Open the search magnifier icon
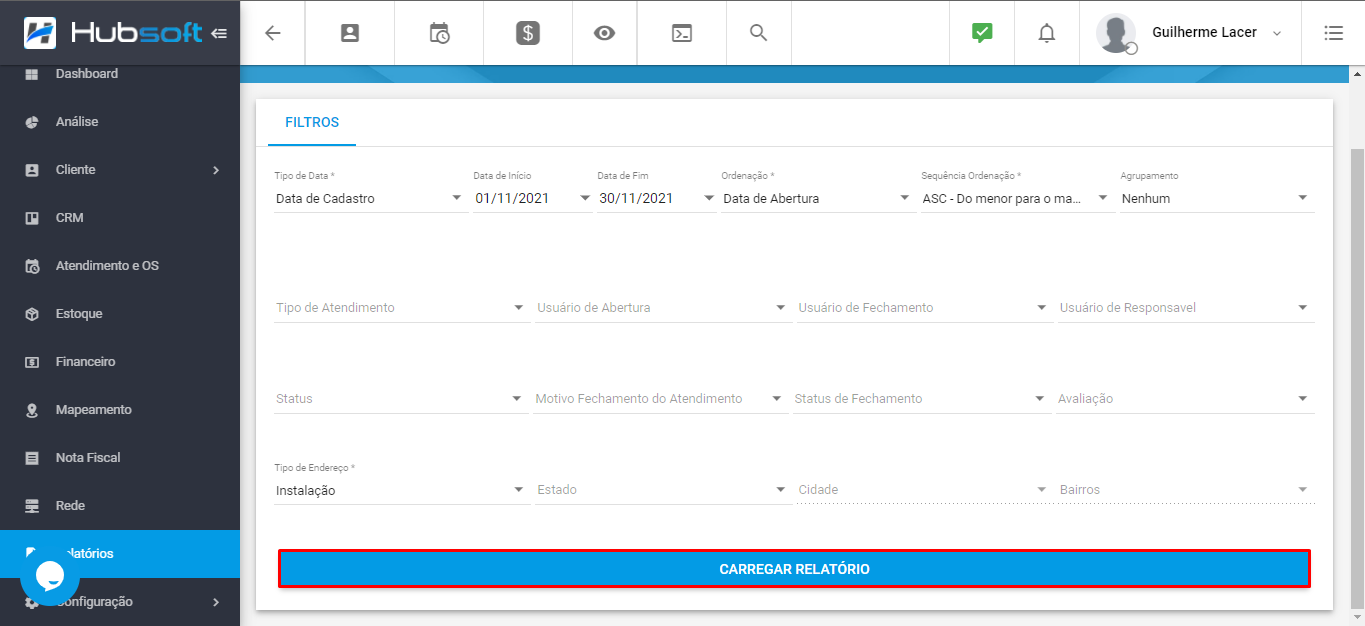 pyautogui.click(x=758, y=33)
